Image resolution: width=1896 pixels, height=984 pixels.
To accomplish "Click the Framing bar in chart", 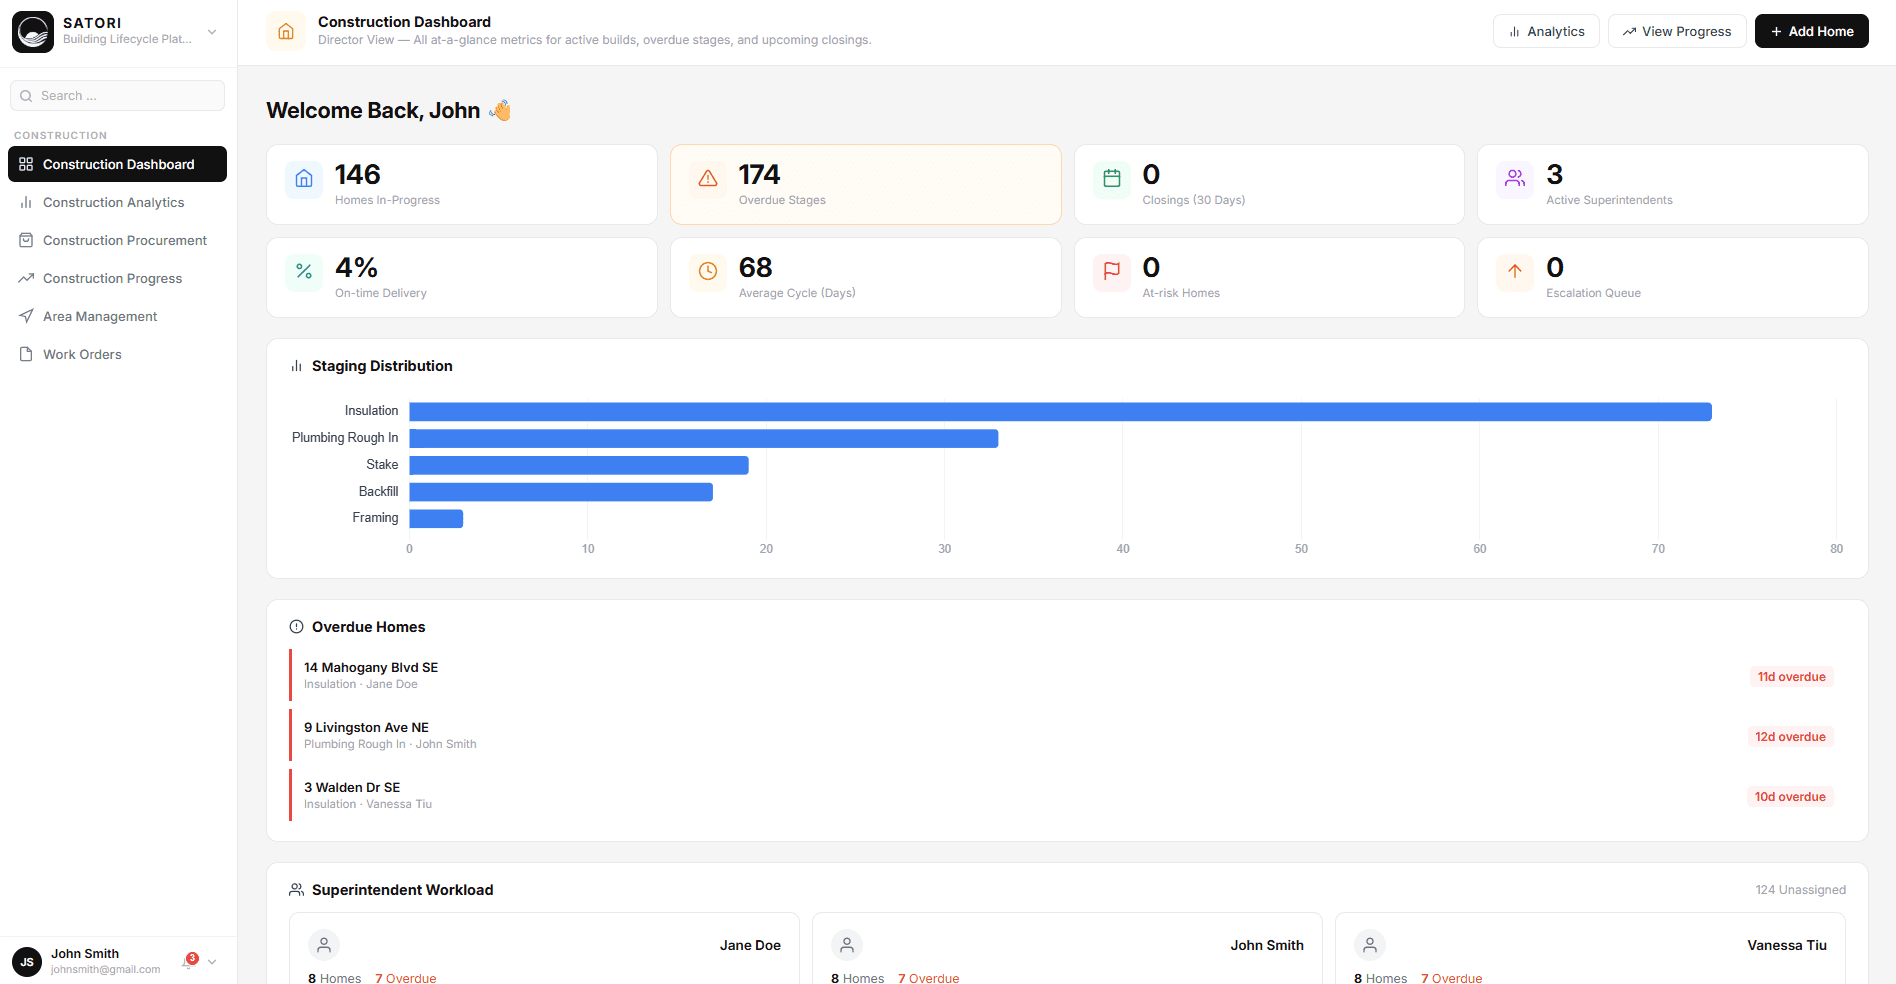I will coord(436,518).
